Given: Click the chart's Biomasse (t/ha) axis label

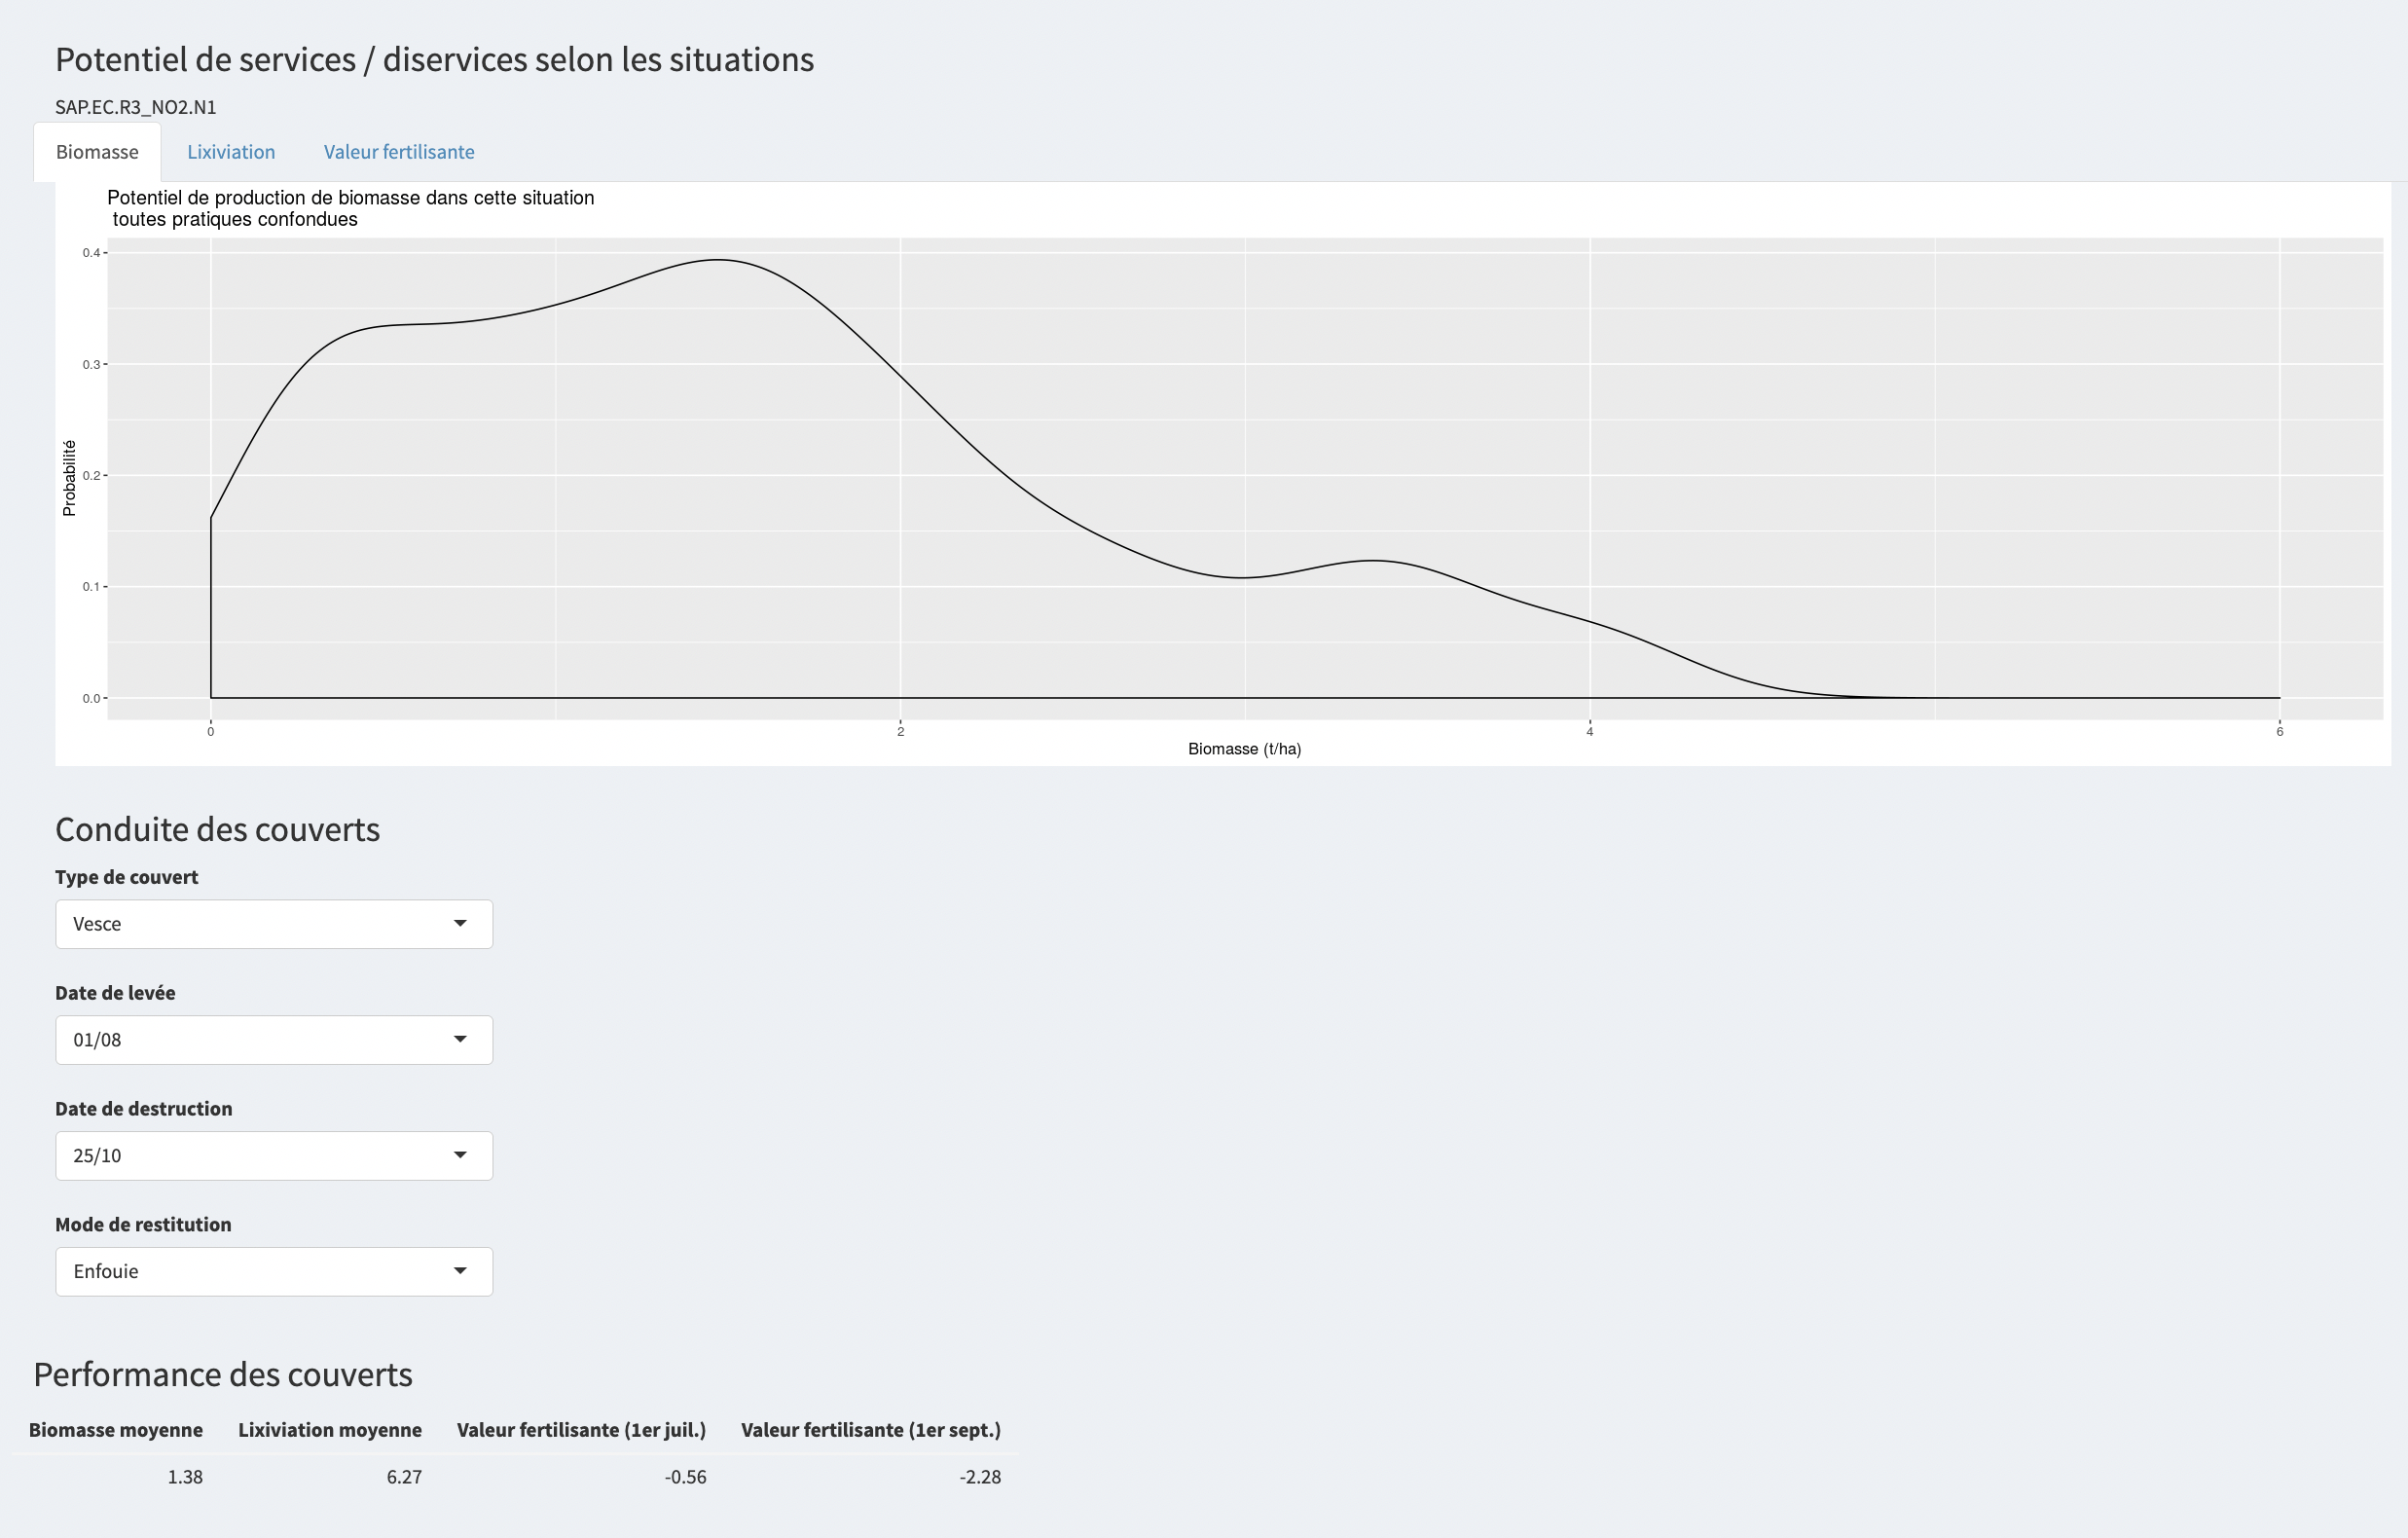Looking at the screenshot, I should pyautogui.click(x=1244, y=749).
